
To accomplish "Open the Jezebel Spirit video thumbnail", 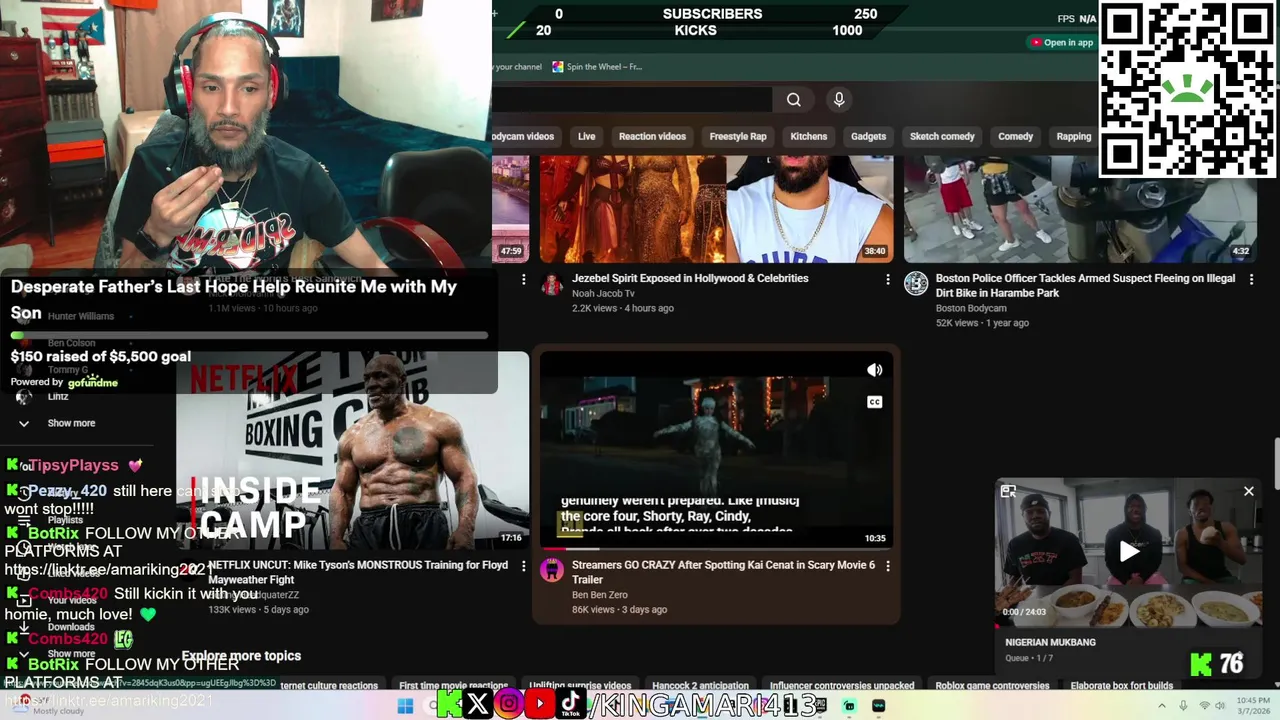I will pos(716,209).
